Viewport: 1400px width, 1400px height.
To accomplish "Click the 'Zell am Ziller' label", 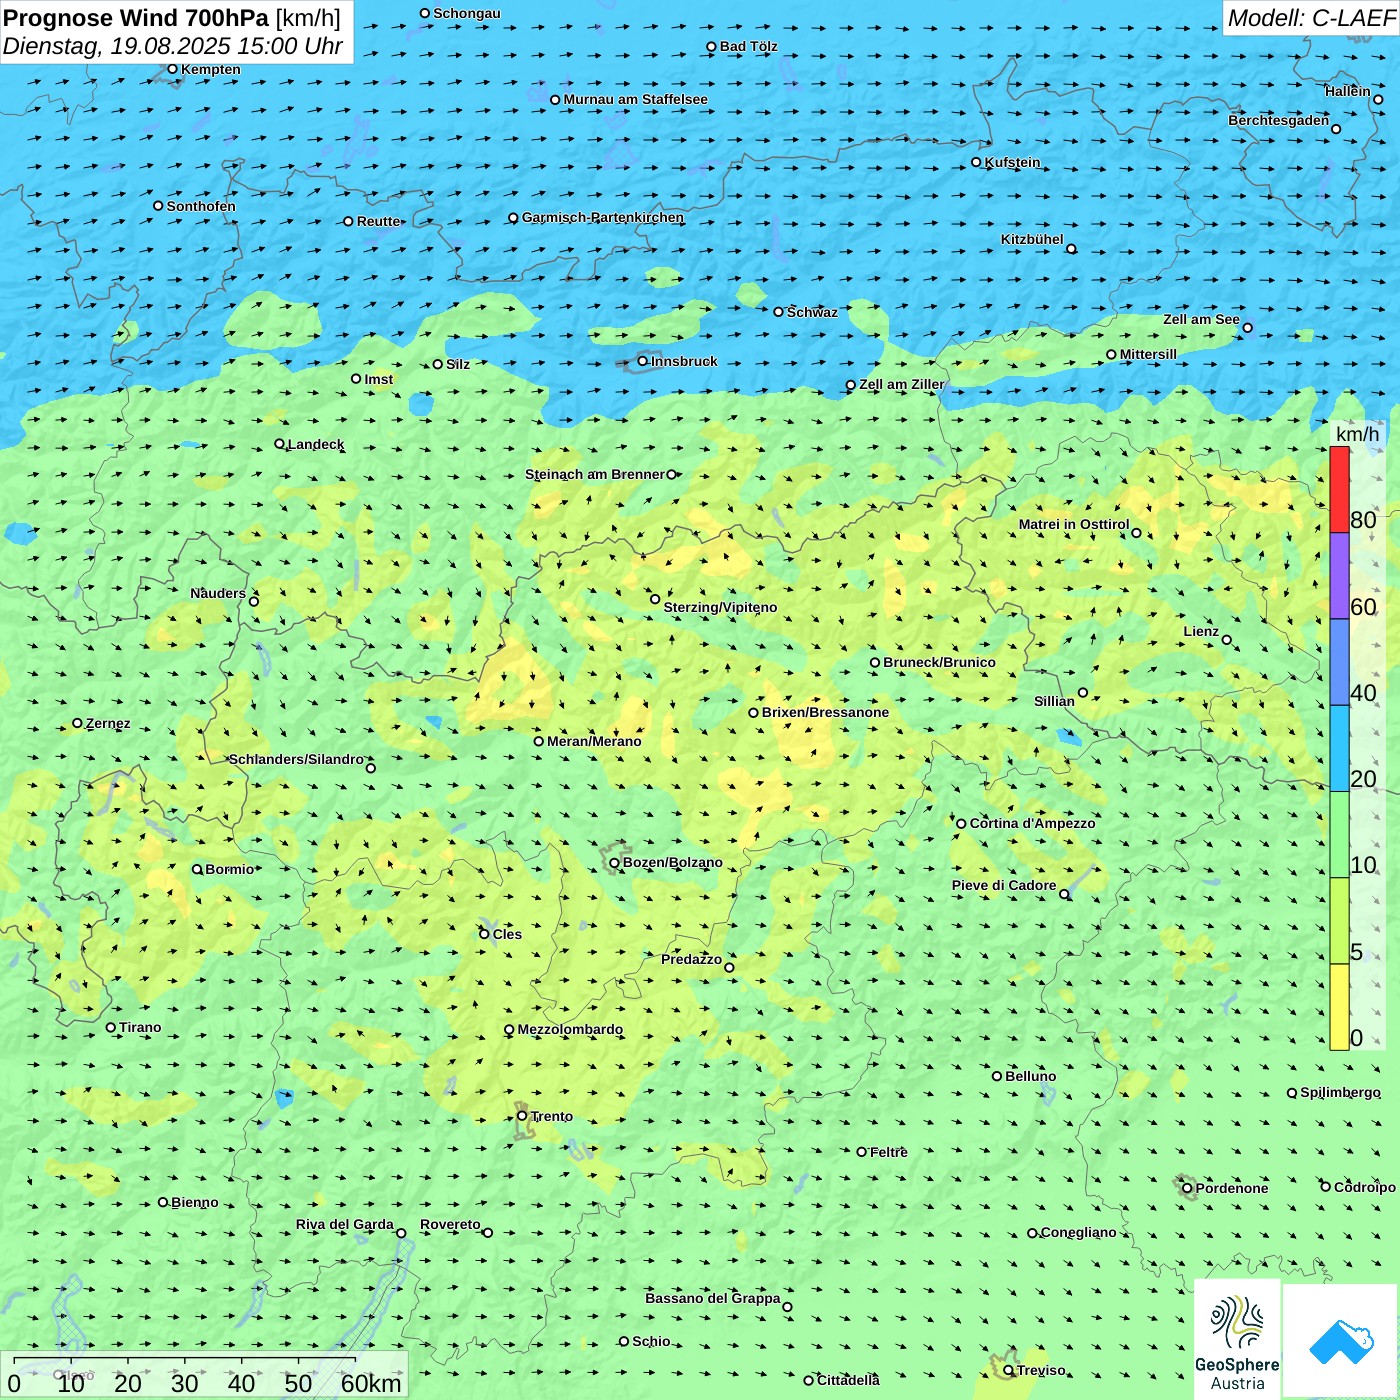I will coord(902,384).
